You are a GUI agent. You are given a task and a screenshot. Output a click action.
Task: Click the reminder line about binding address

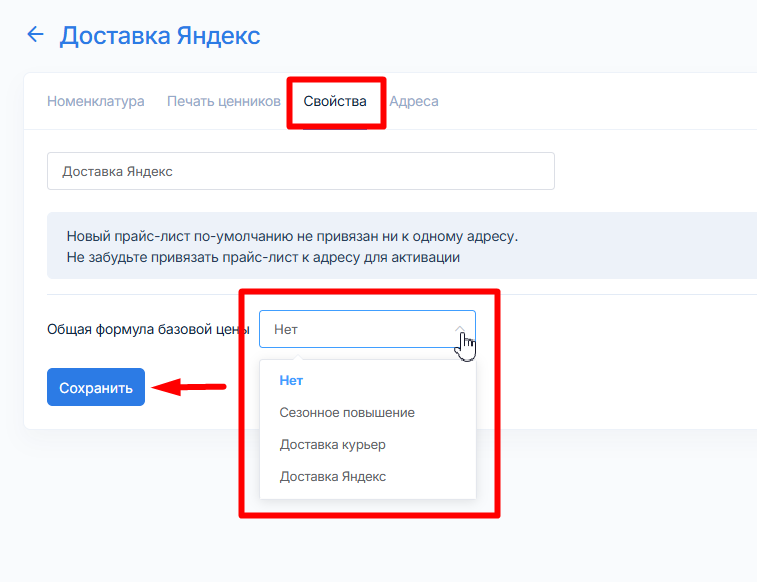tap(263, 257)
